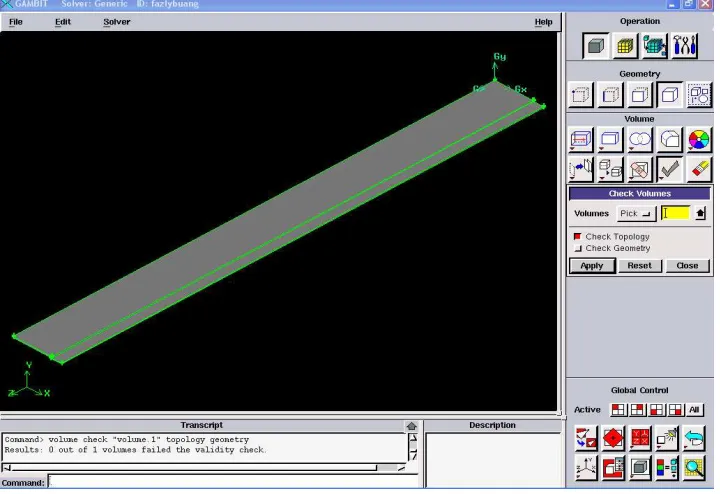Open the Mesh operation toolpad
This screenshot has width=720, height=494.
[x=625, y=46]
